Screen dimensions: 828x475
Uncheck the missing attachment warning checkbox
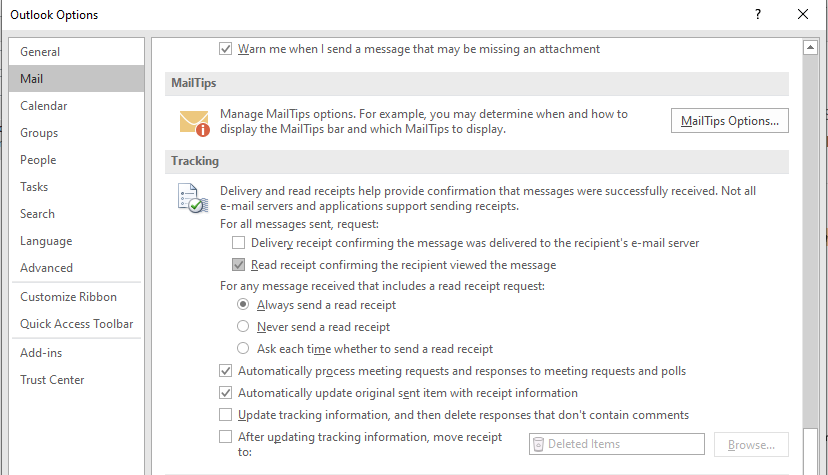coord(225,48)
